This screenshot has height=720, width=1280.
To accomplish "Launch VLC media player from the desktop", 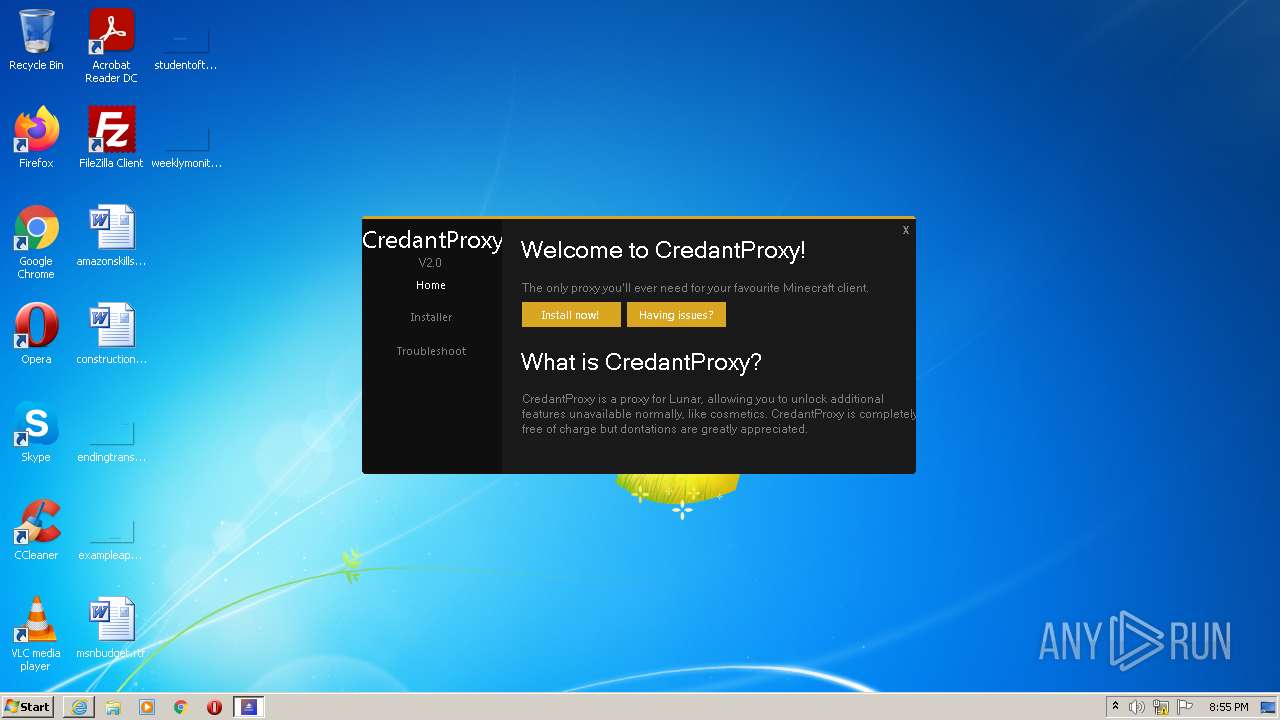I will 36,634.
